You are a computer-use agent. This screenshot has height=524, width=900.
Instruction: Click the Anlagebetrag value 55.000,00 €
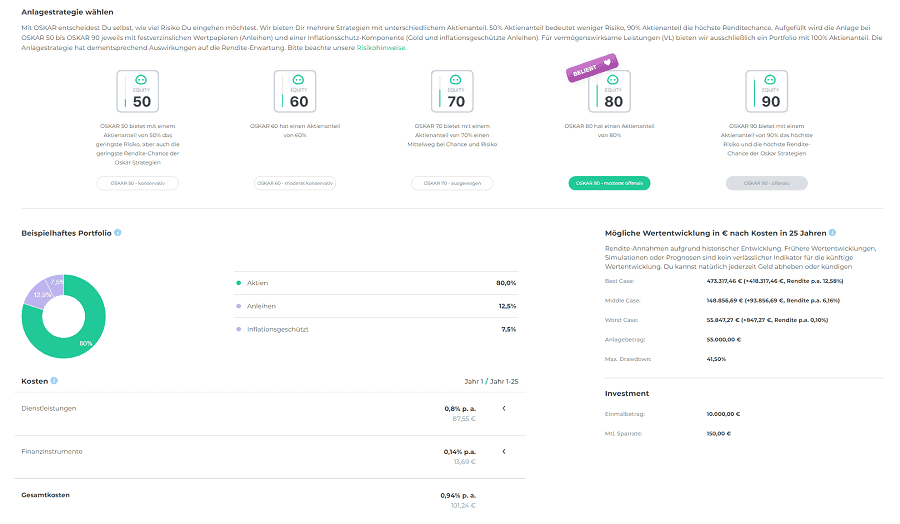pos(724,340)
